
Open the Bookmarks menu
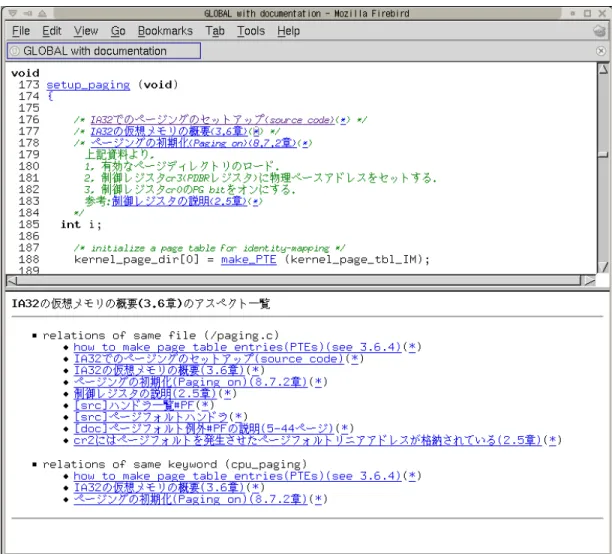[165, 31]
